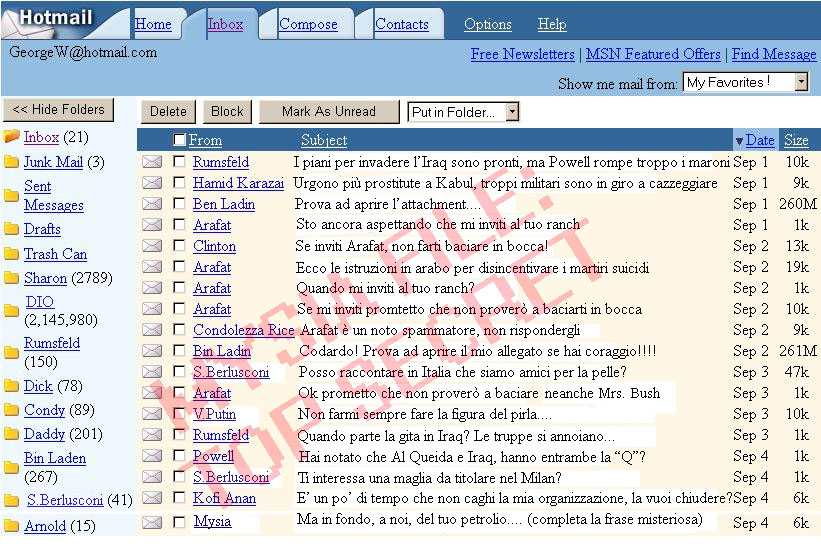Viewport: 821px width, 544px height.
Task: Open the Arnold folder link
Action: point(45,526)
